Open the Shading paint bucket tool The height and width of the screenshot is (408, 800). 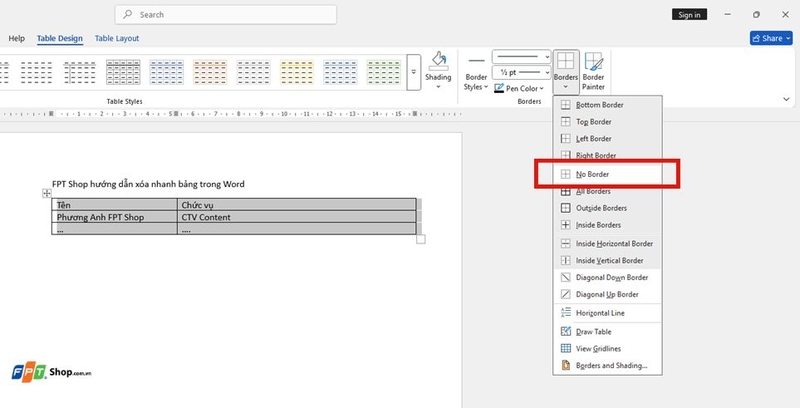point(438,70)
